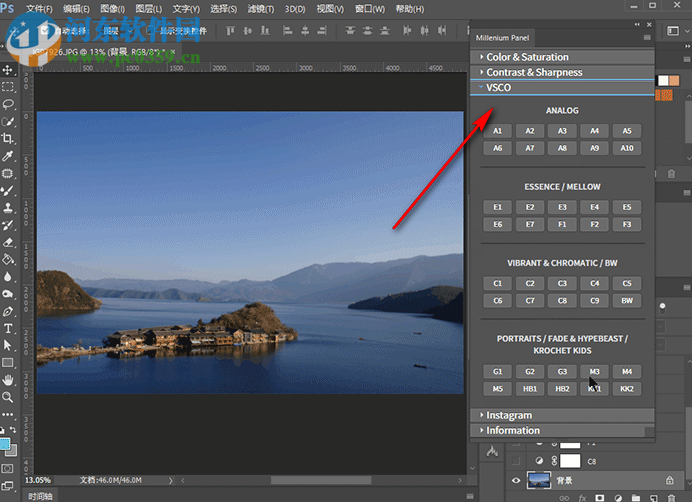Open the 滤镜(T) menu
Screen dimensions: 692x502
259,9
